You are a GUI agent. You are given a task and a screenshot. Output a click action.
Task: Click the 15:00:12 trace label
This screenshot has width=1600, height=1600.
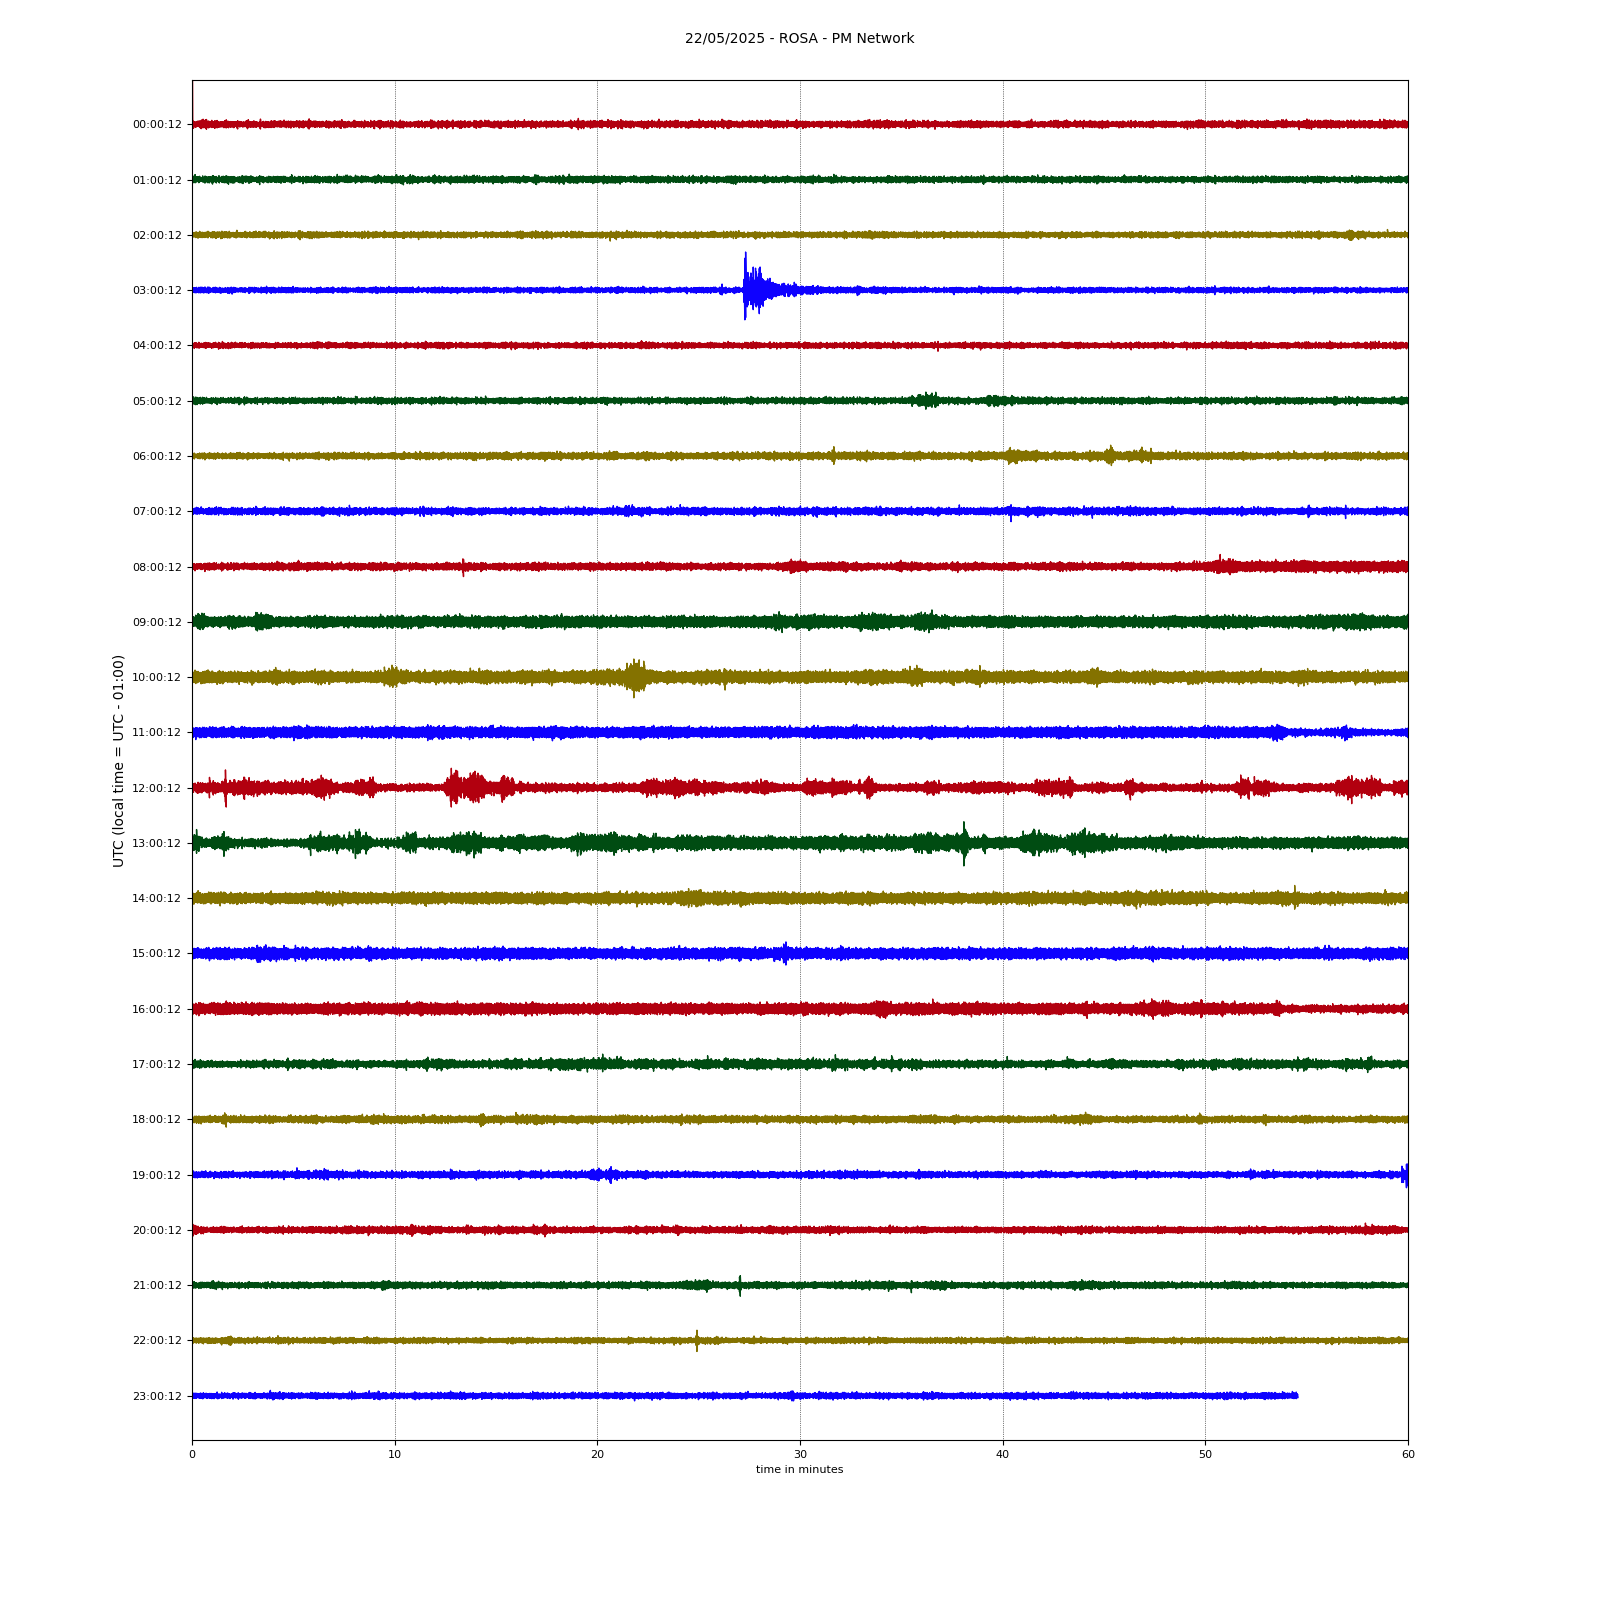tap(157, 953)
